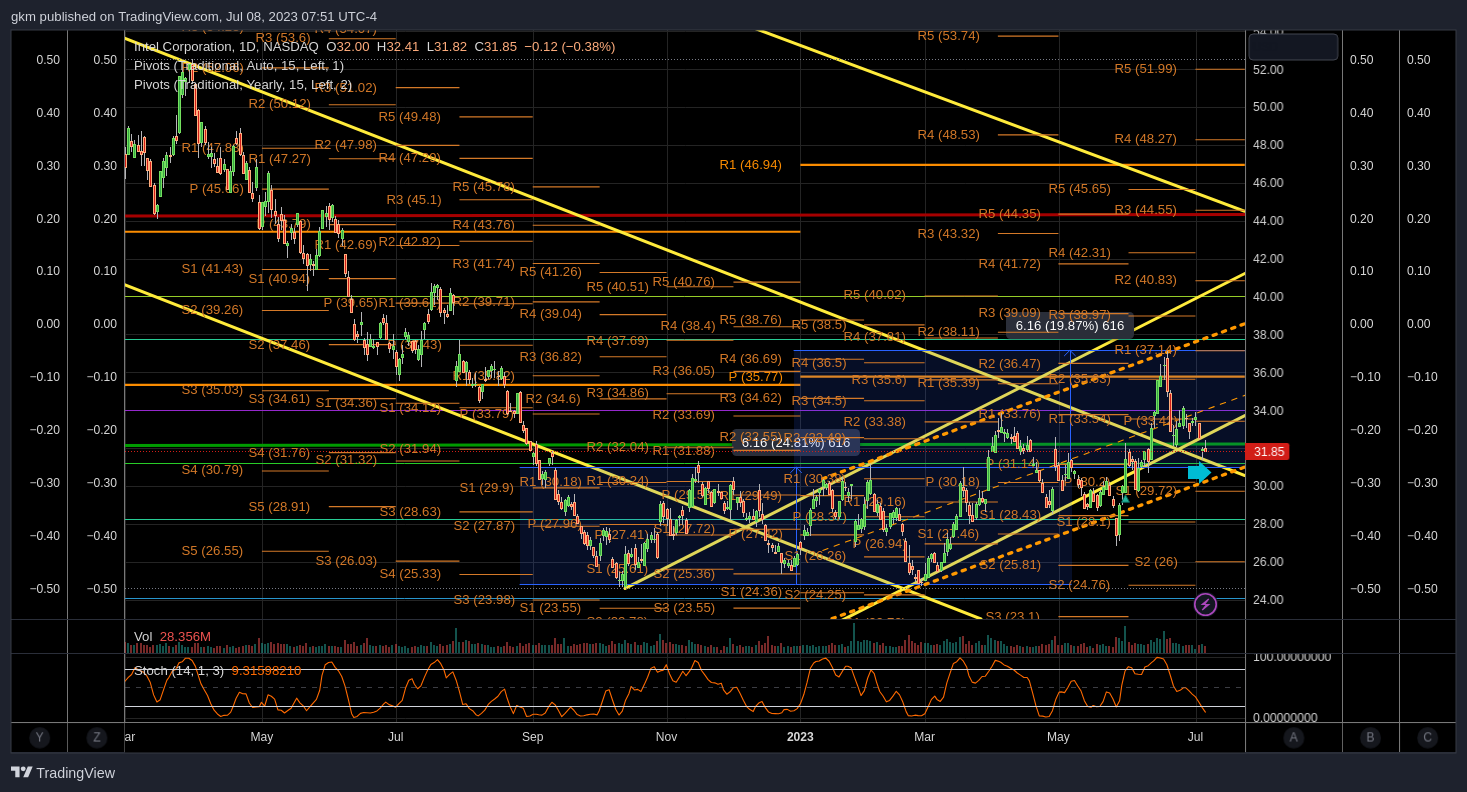The height and width of the screenshot is (792, 1467).
Task: Click the Stoch (14, 1, 3) indicator label
Action: (x=217, y=670)
